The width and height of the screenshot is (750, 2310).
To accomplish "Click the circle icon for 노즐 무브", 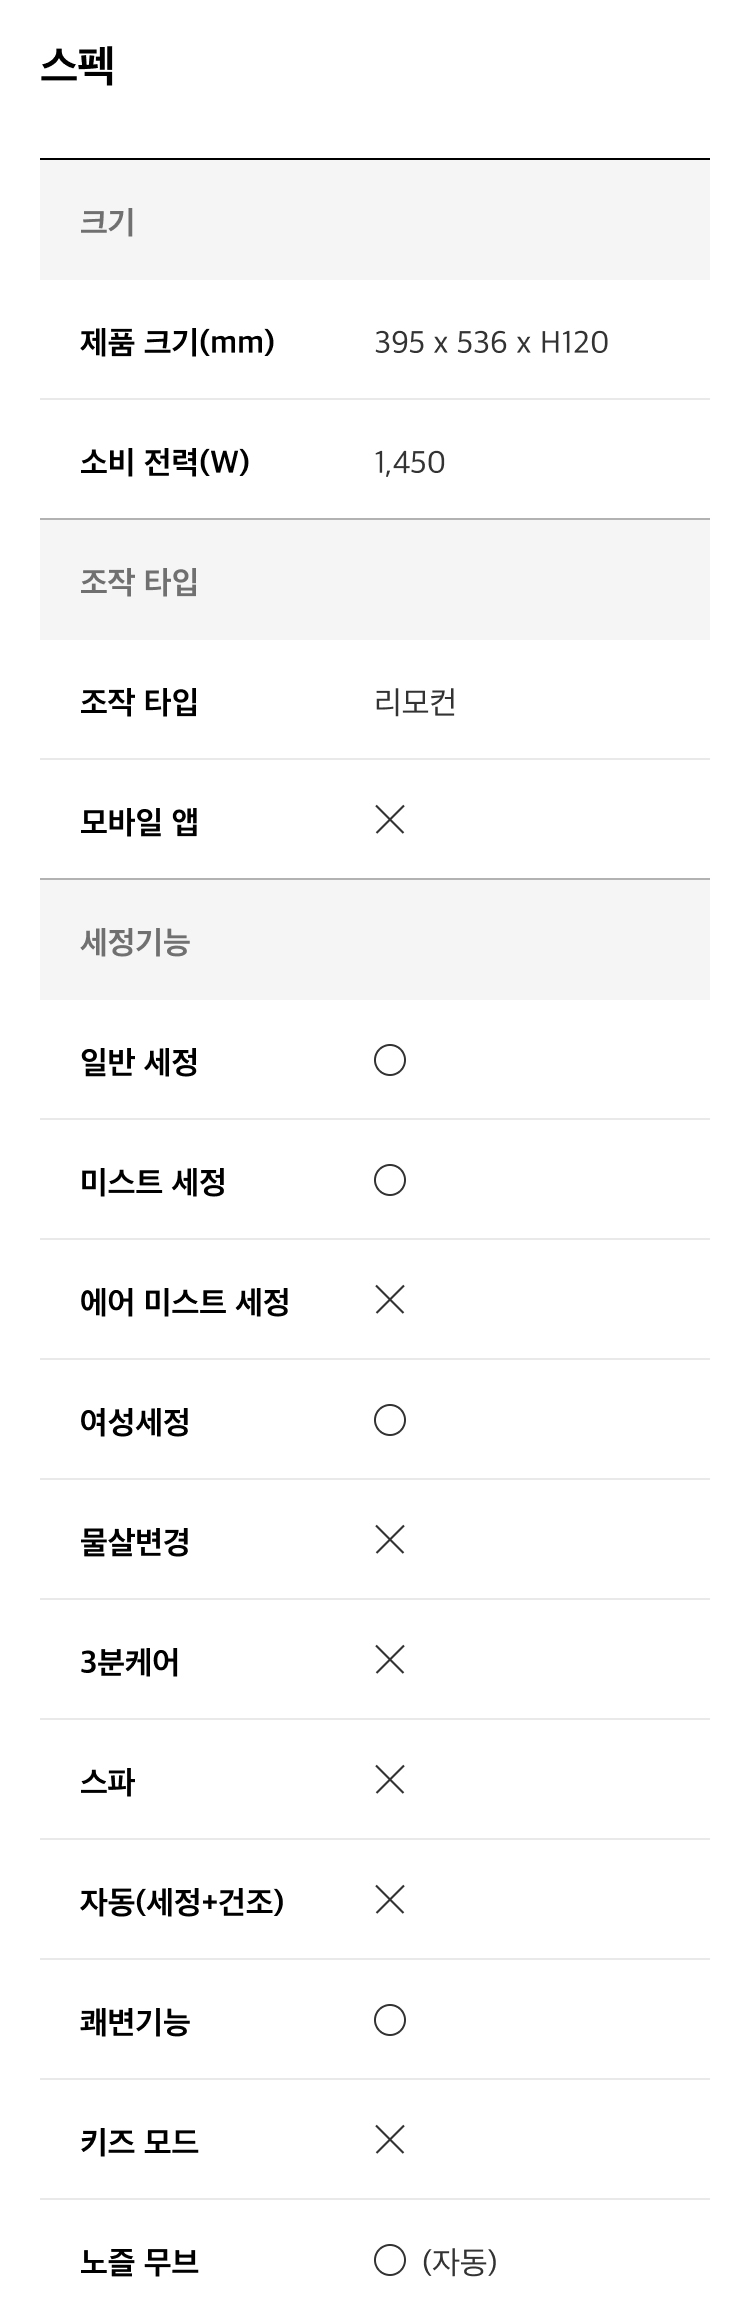I will pyautogui.click(x=389, y=2260).
